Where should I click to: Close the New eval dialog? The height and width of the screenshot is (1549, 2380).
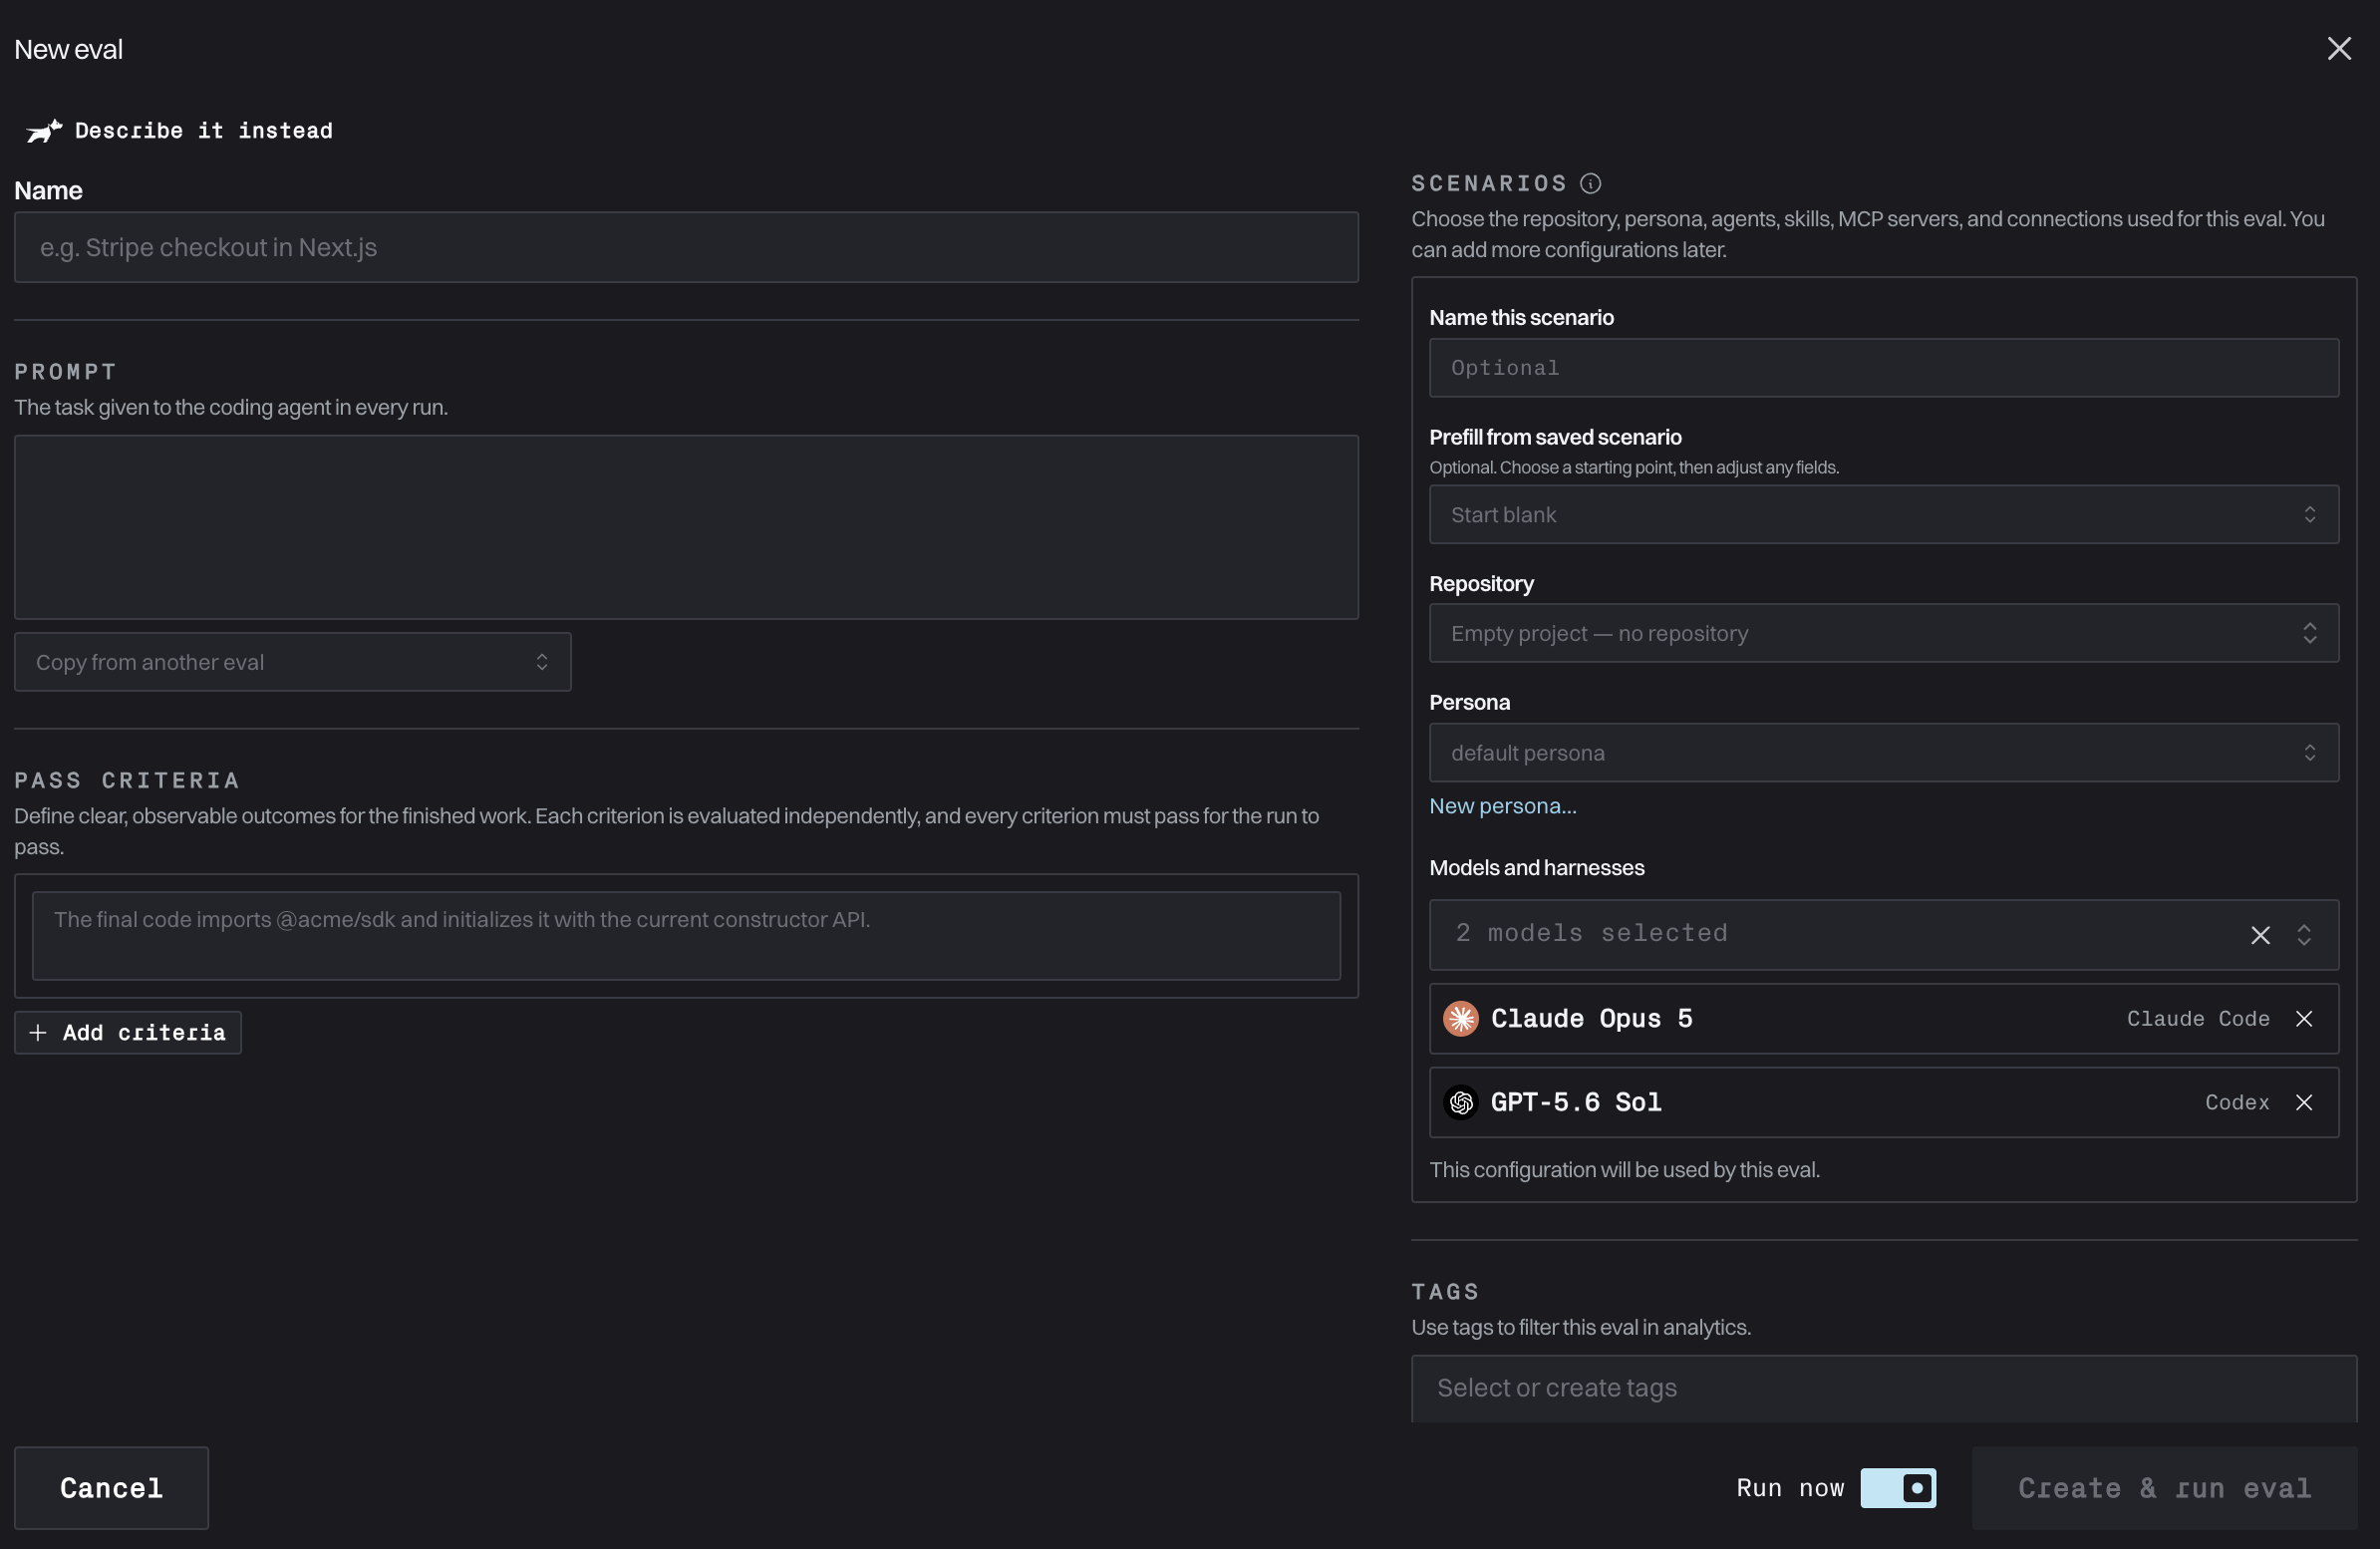click(x=2338, y=49)
